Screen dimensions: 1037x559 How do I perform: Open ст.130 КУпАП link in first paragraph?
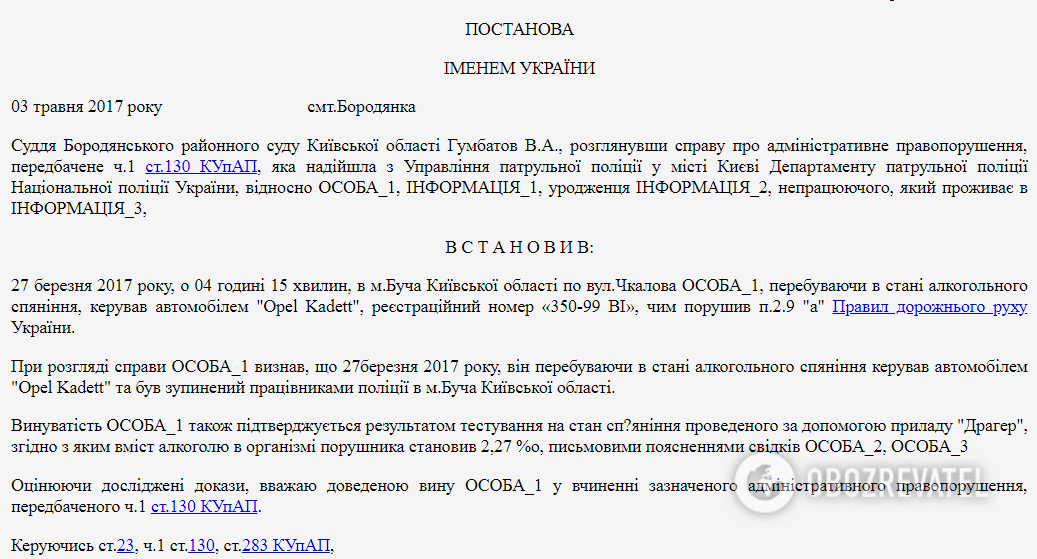point(202,166)
